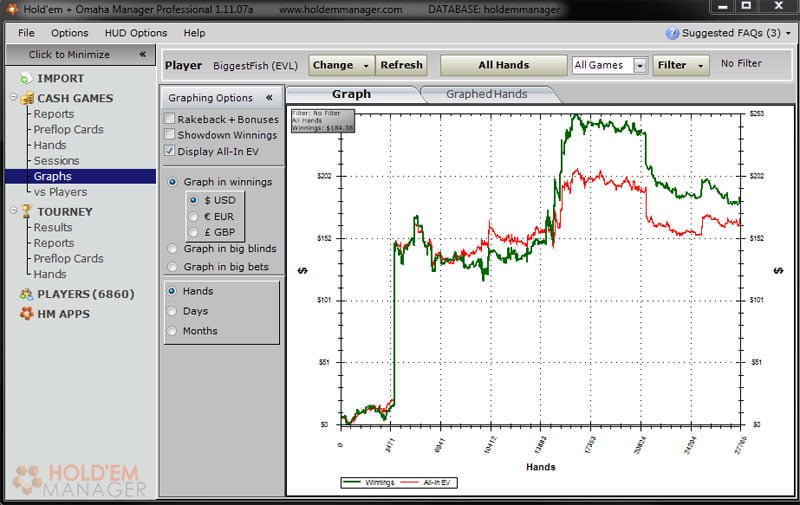800x505 pixels.
Task: Open the HUD Options menu
Action: point(136,33)
